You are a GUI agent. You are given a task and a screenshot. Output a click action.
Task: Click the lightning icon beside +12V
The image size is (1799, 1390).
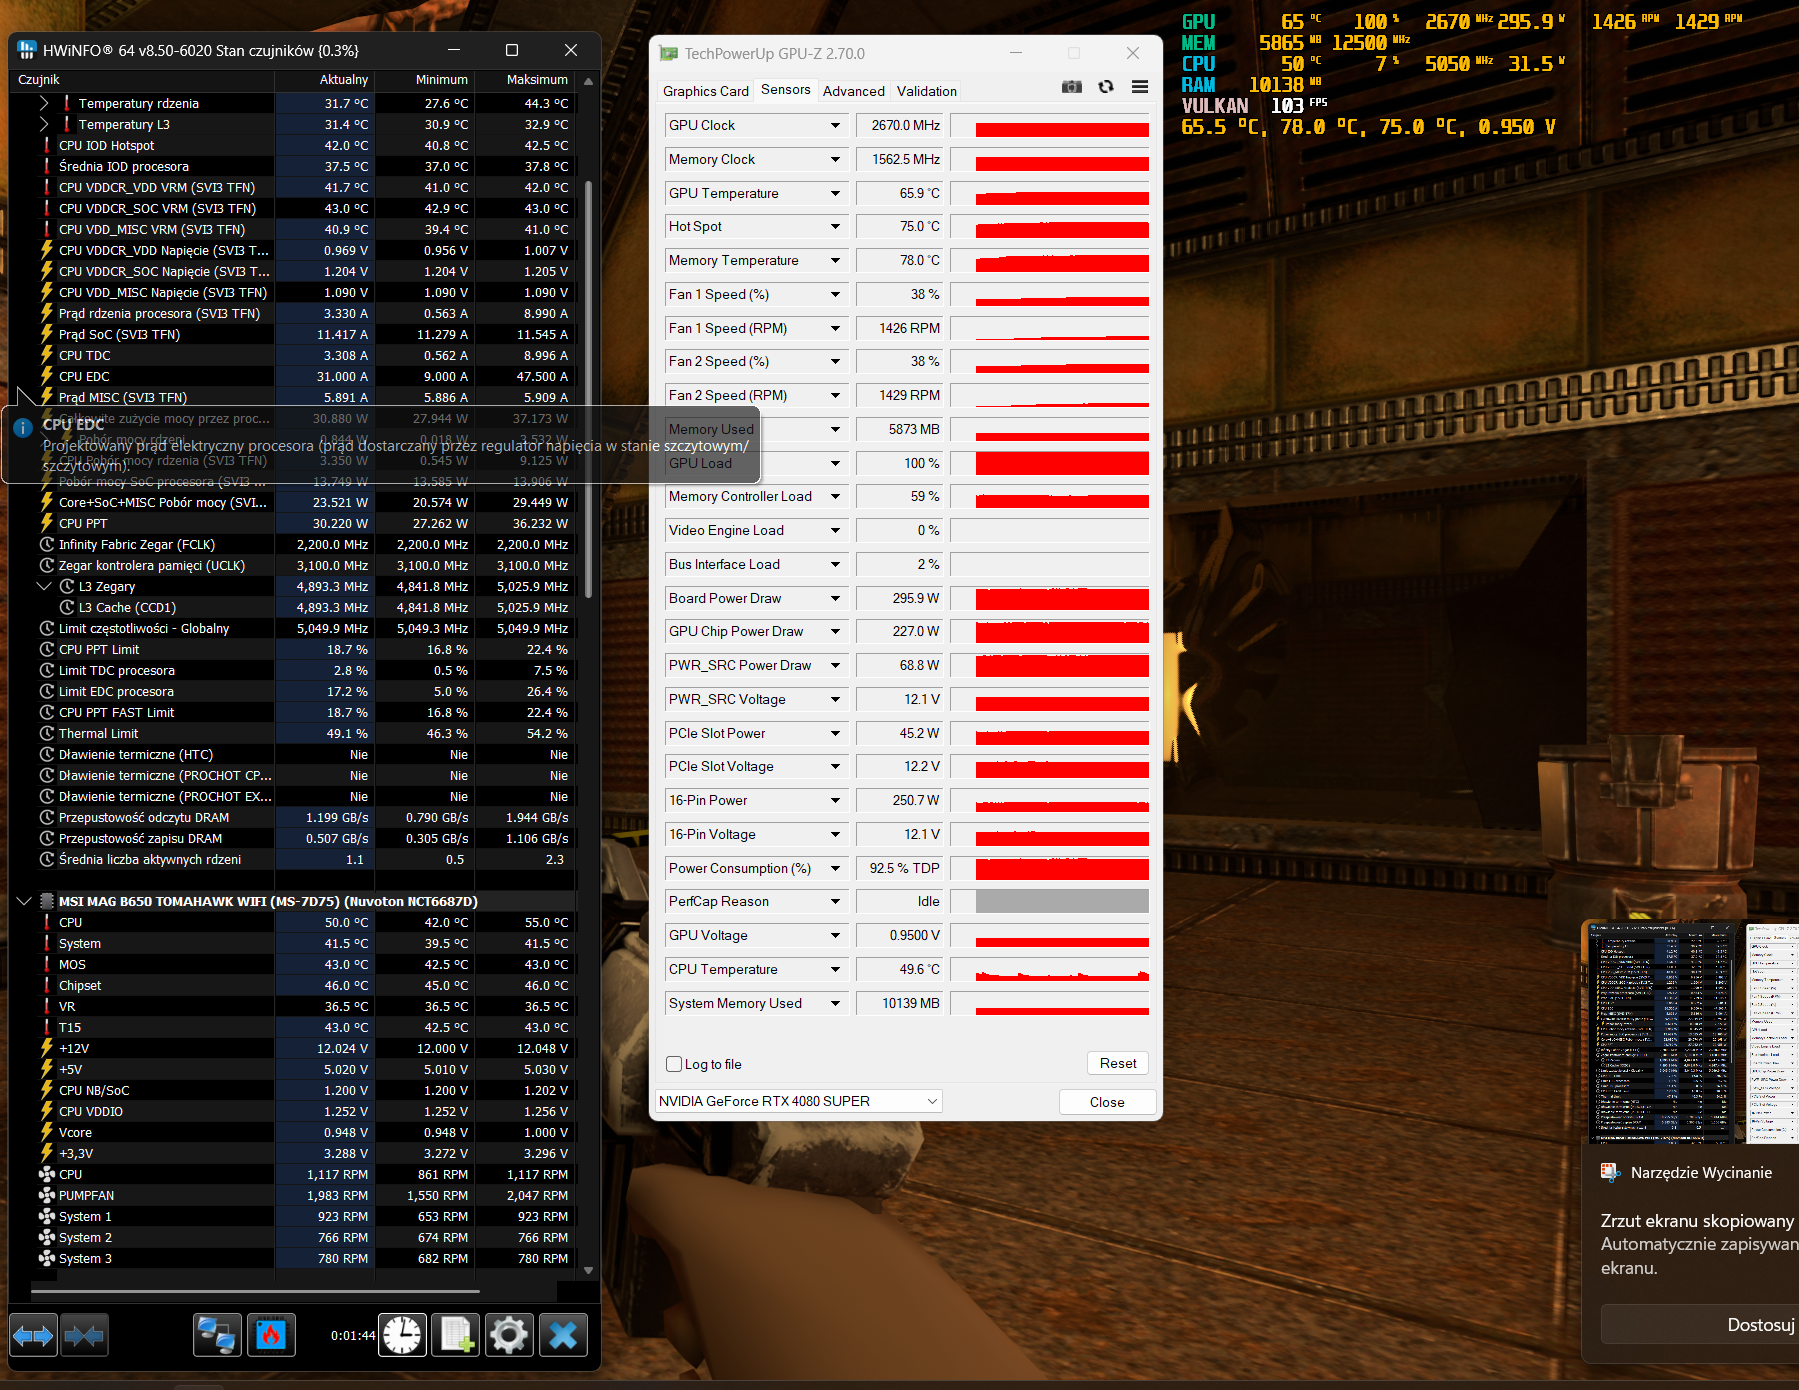[x=47, y=1048]
